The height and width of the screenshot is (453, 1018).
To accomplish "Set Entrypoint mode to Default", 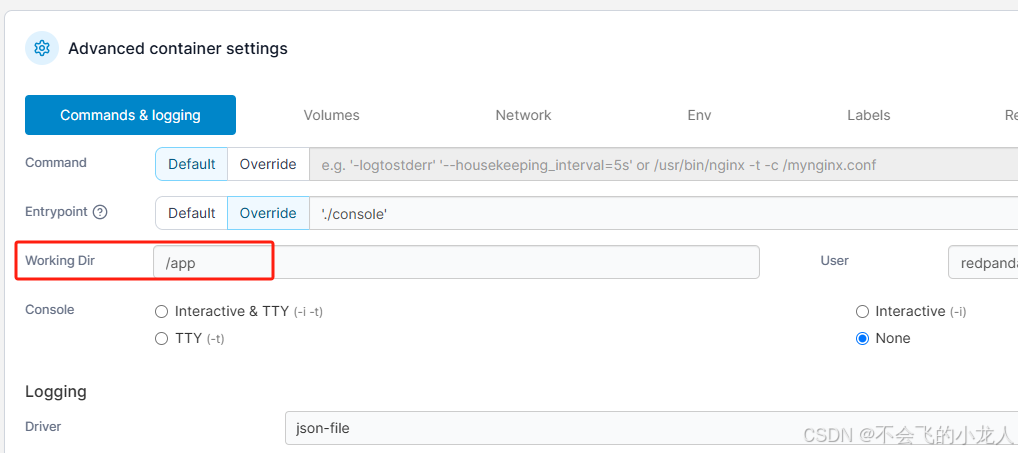I will (x=192, y=213).
